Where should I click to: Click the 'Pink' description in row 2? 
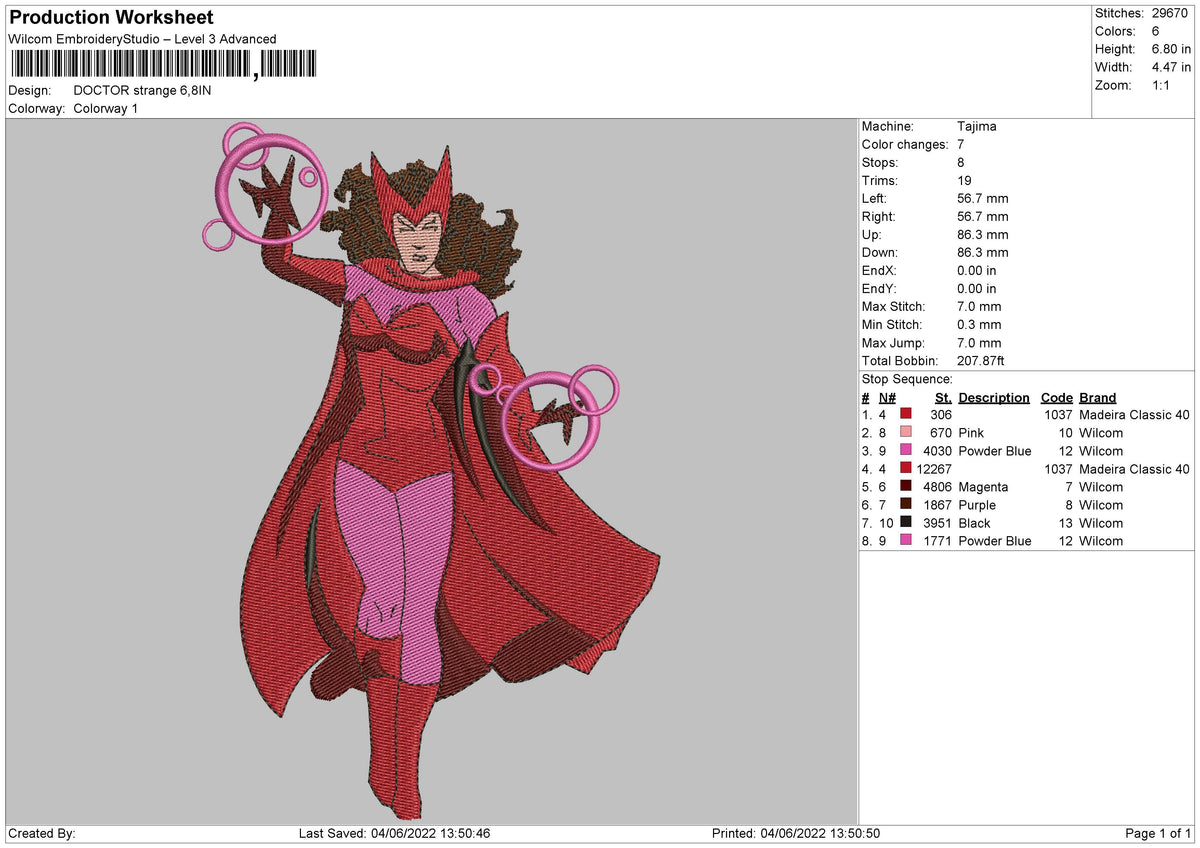pos(971,433)
